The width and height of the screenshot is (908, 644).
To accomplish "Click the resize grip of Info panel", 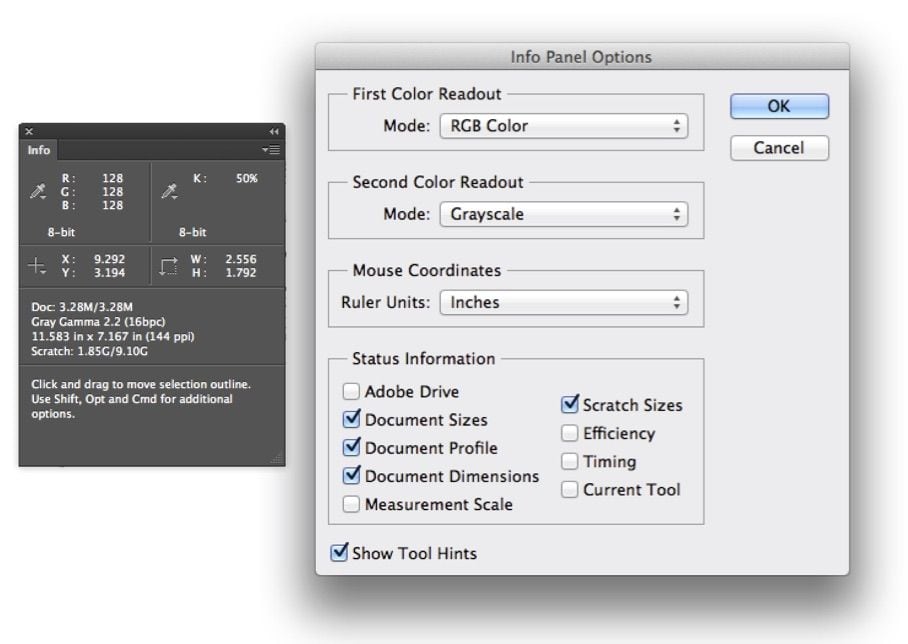I will (277, 458).
